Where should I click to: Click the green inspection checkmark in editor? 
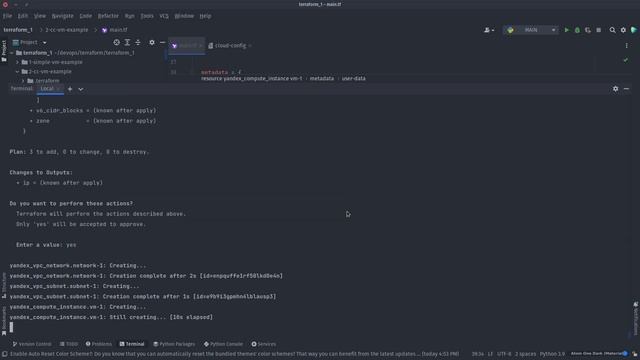click(625, 60)
